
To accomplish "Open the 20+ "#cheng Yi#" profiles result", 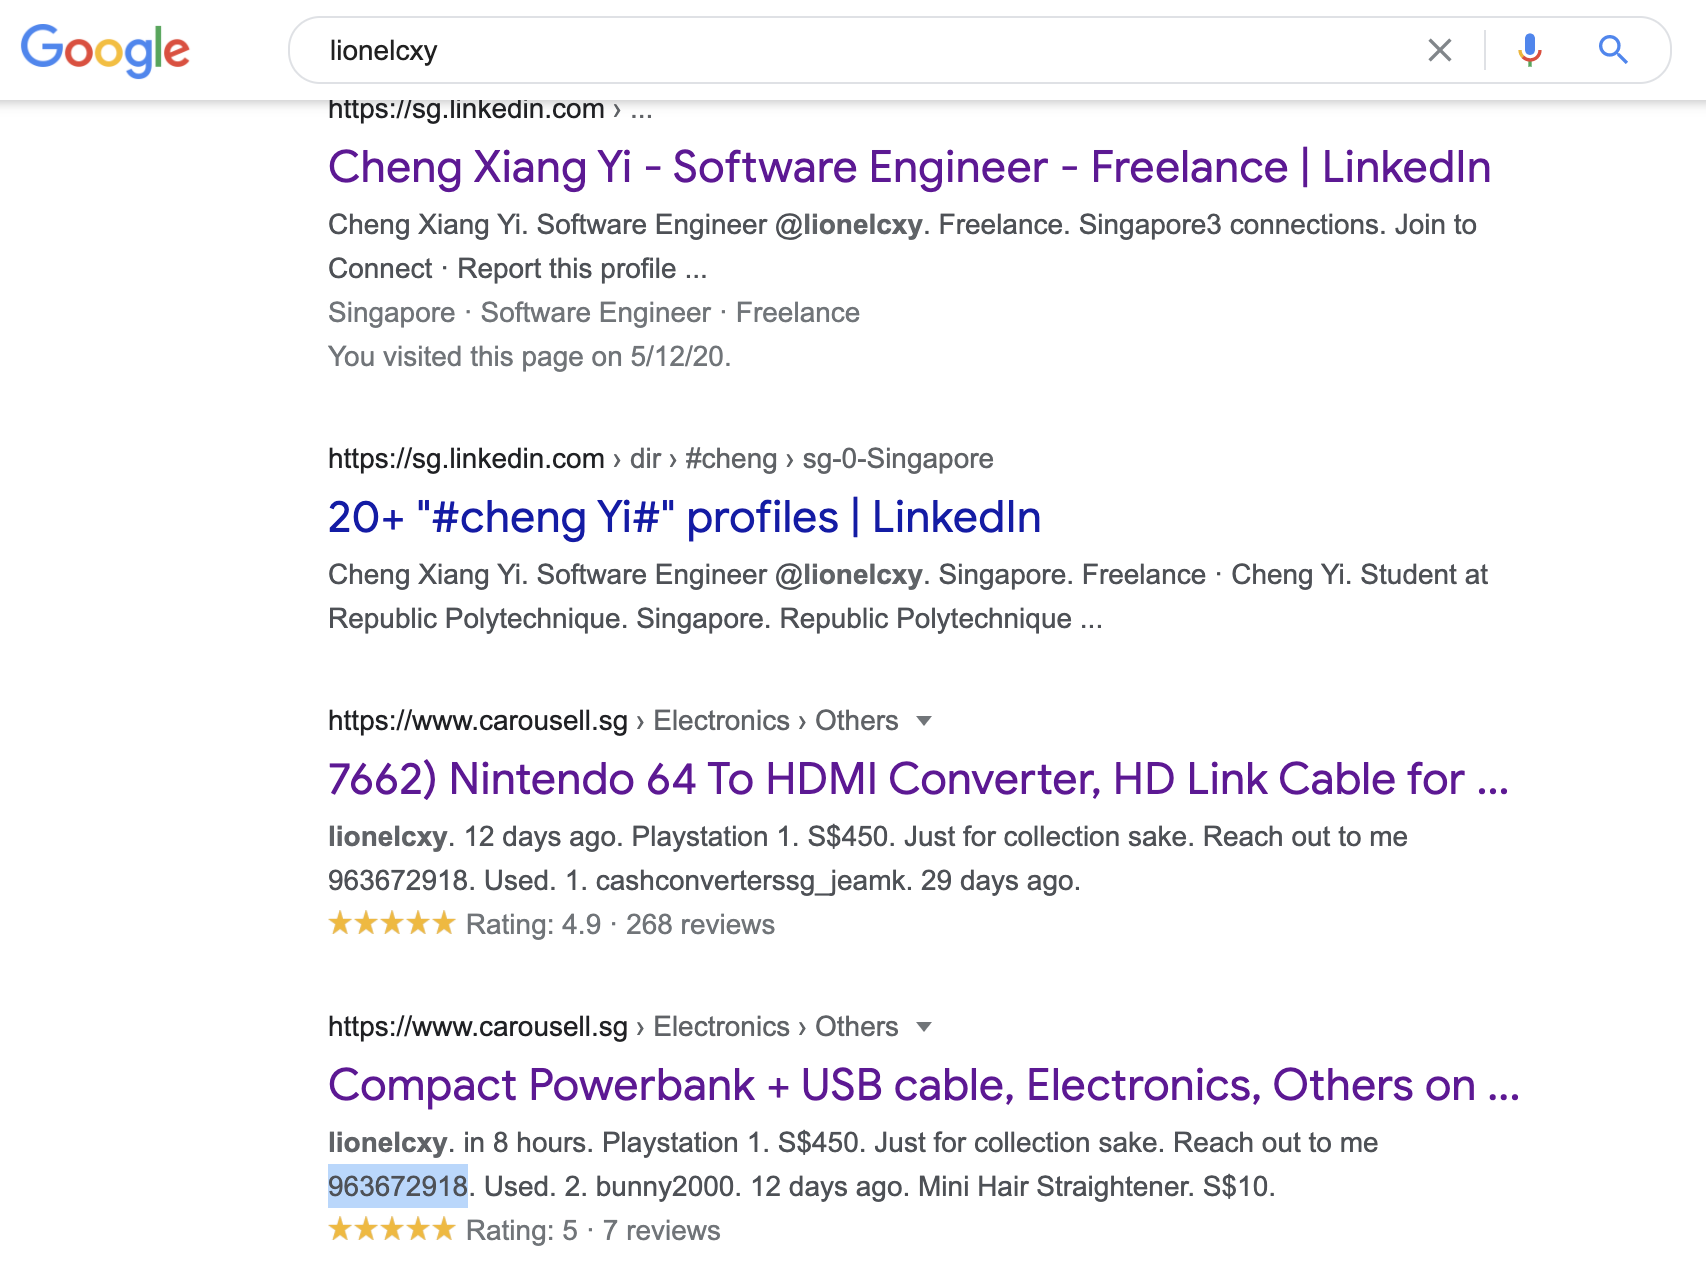I will coord(684,517).
